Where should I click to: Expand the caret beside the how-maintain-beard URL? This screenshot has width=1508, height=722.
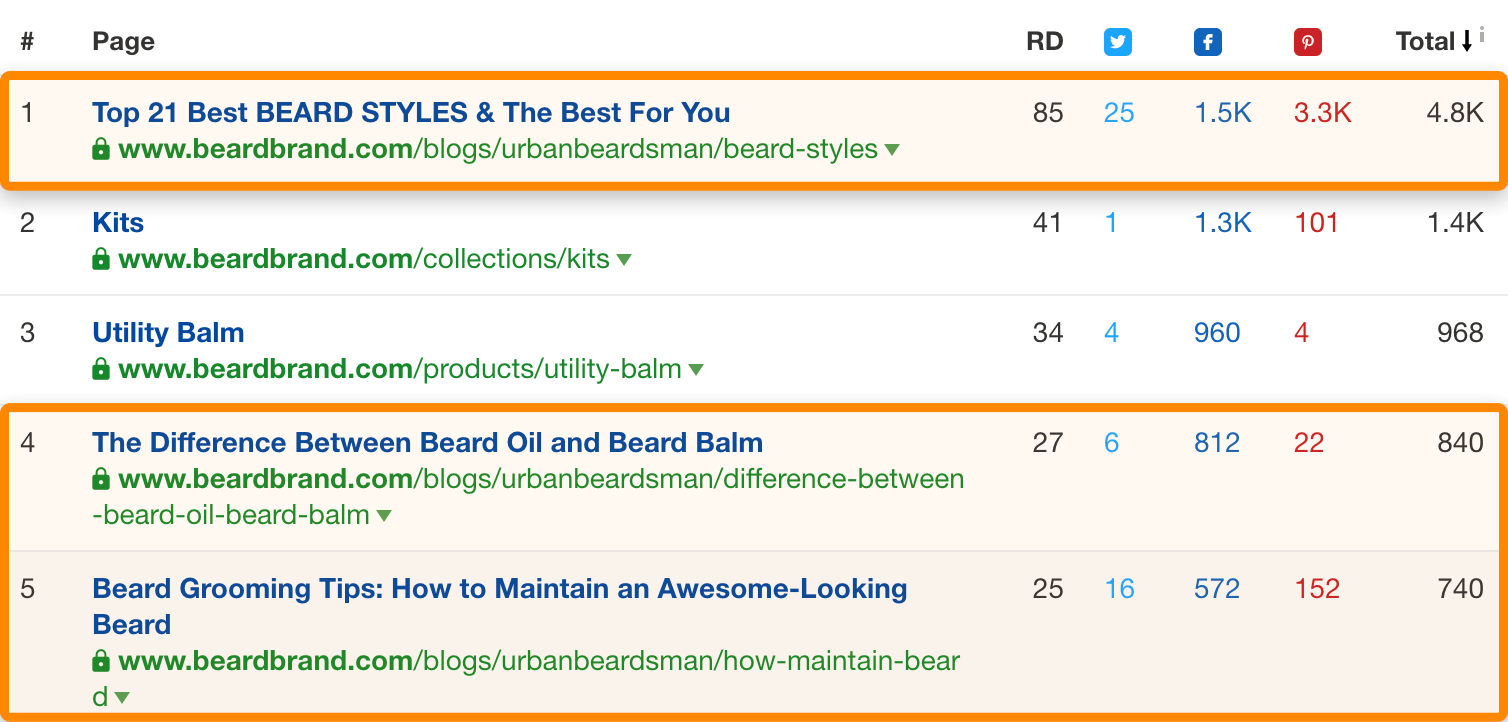point(123,698)
